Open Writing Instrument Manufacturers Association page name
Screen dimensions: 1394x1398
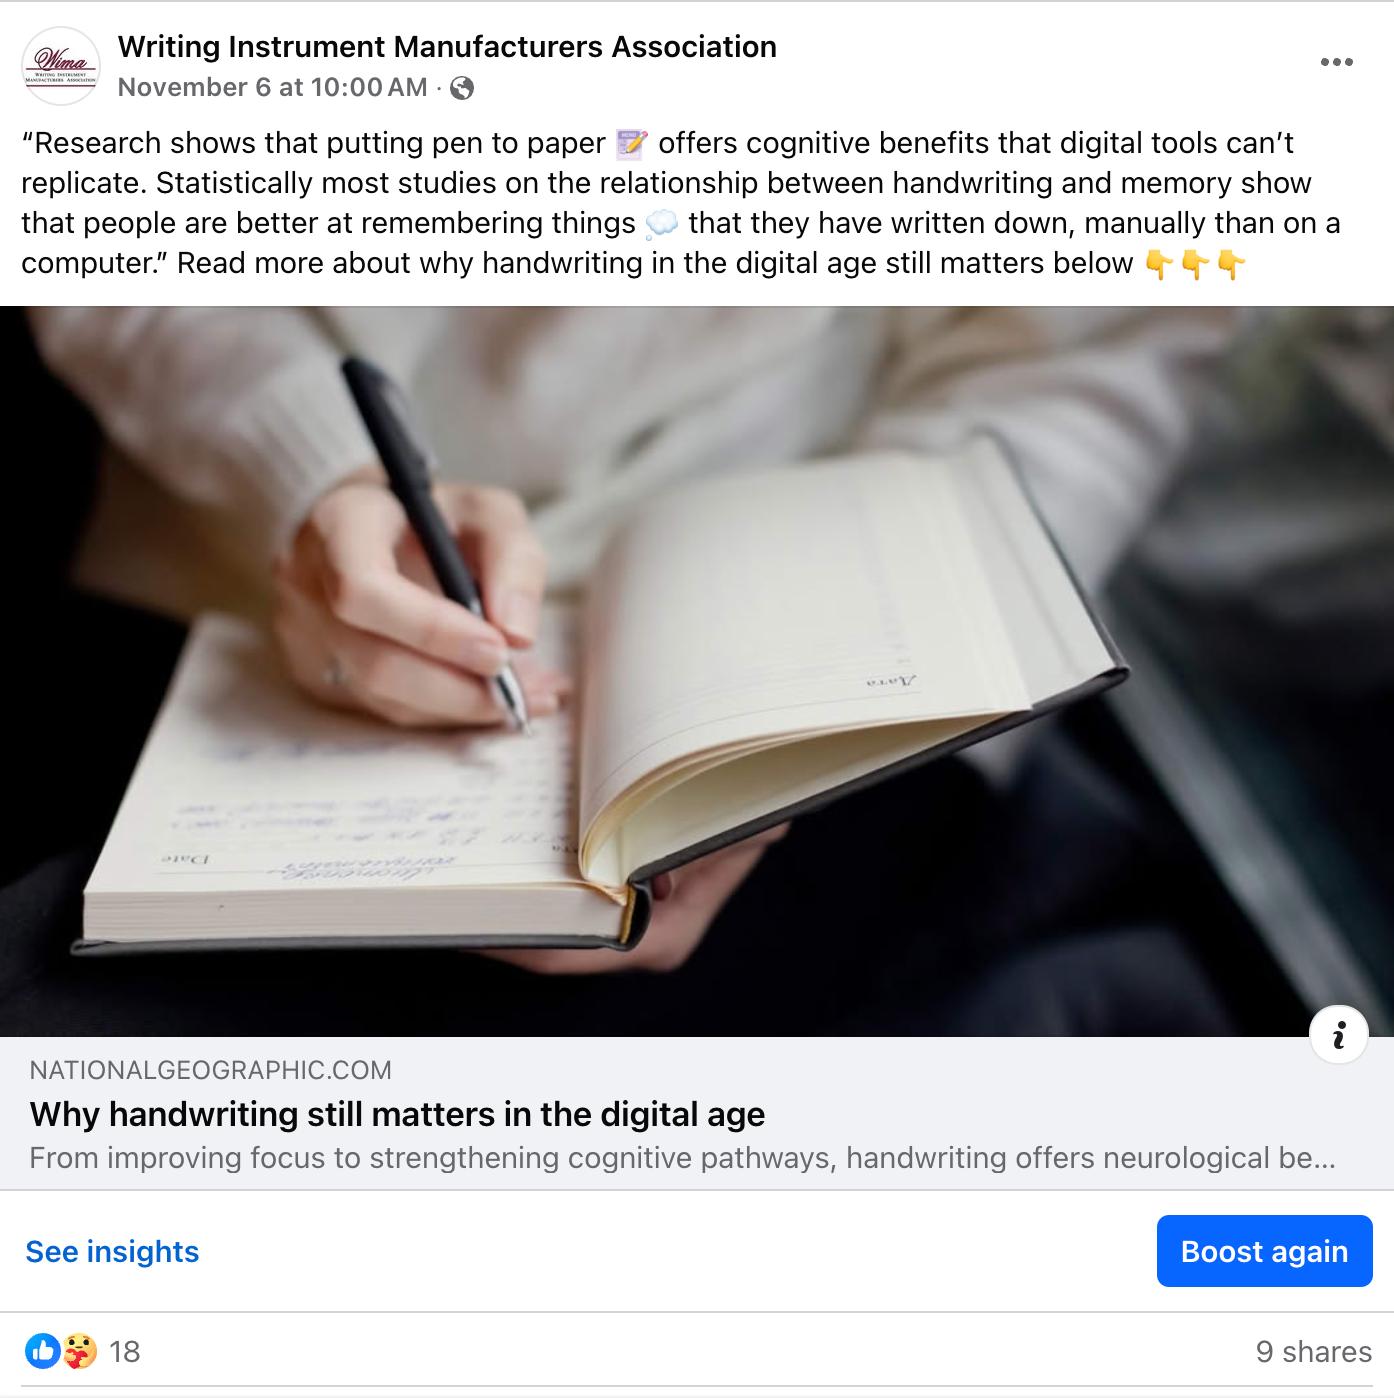coord(447,47)
